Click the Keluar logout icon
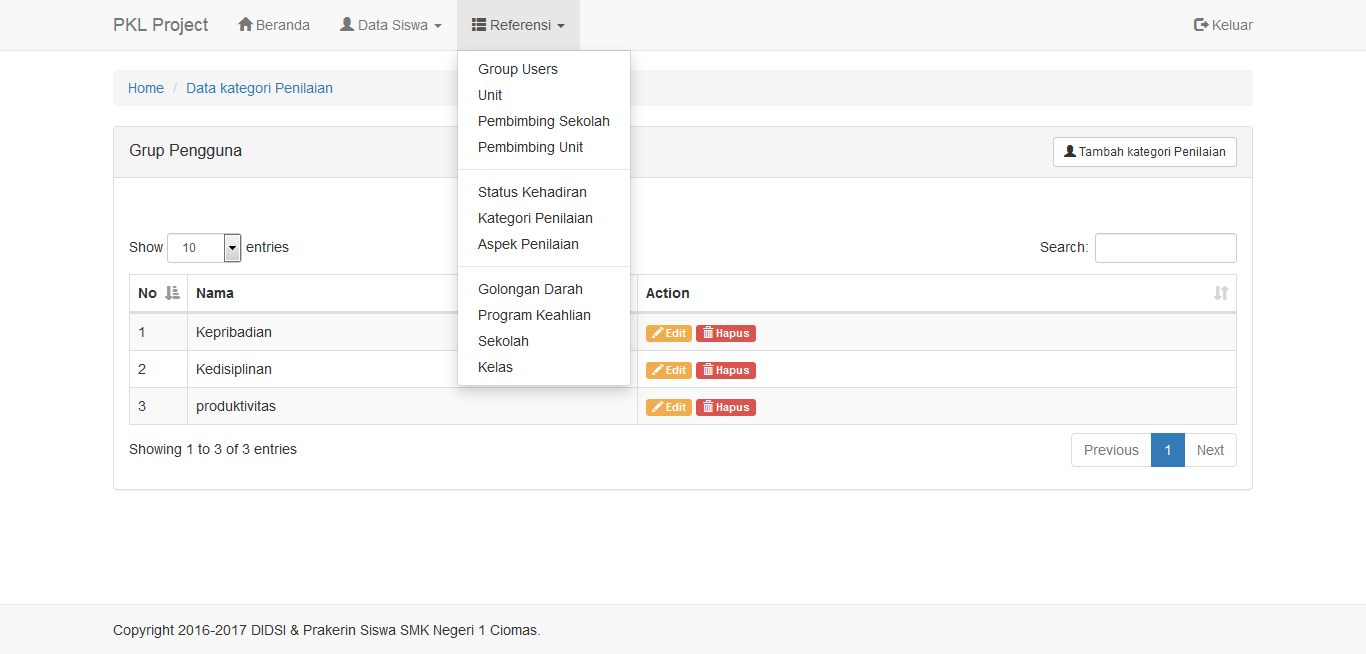This screenshot has height=654, width=1366. [x=1201, y=25]
